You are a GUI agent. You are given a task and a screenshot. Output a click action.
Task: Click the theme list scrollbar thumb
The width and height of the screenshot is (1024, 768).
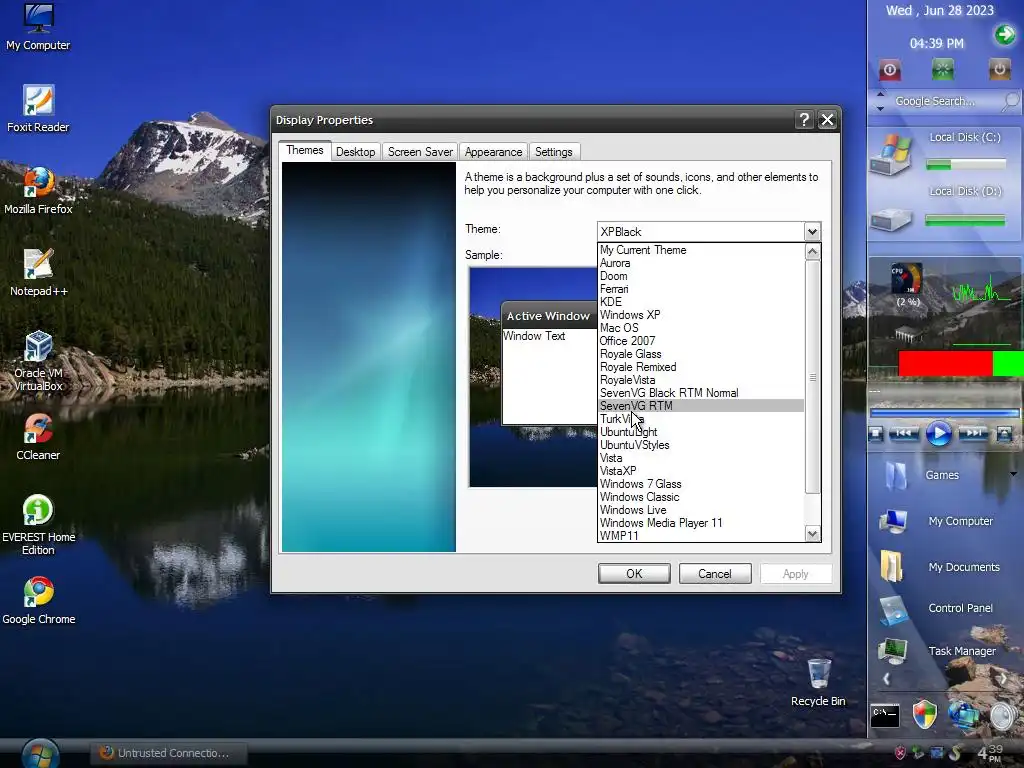[812, 377]
